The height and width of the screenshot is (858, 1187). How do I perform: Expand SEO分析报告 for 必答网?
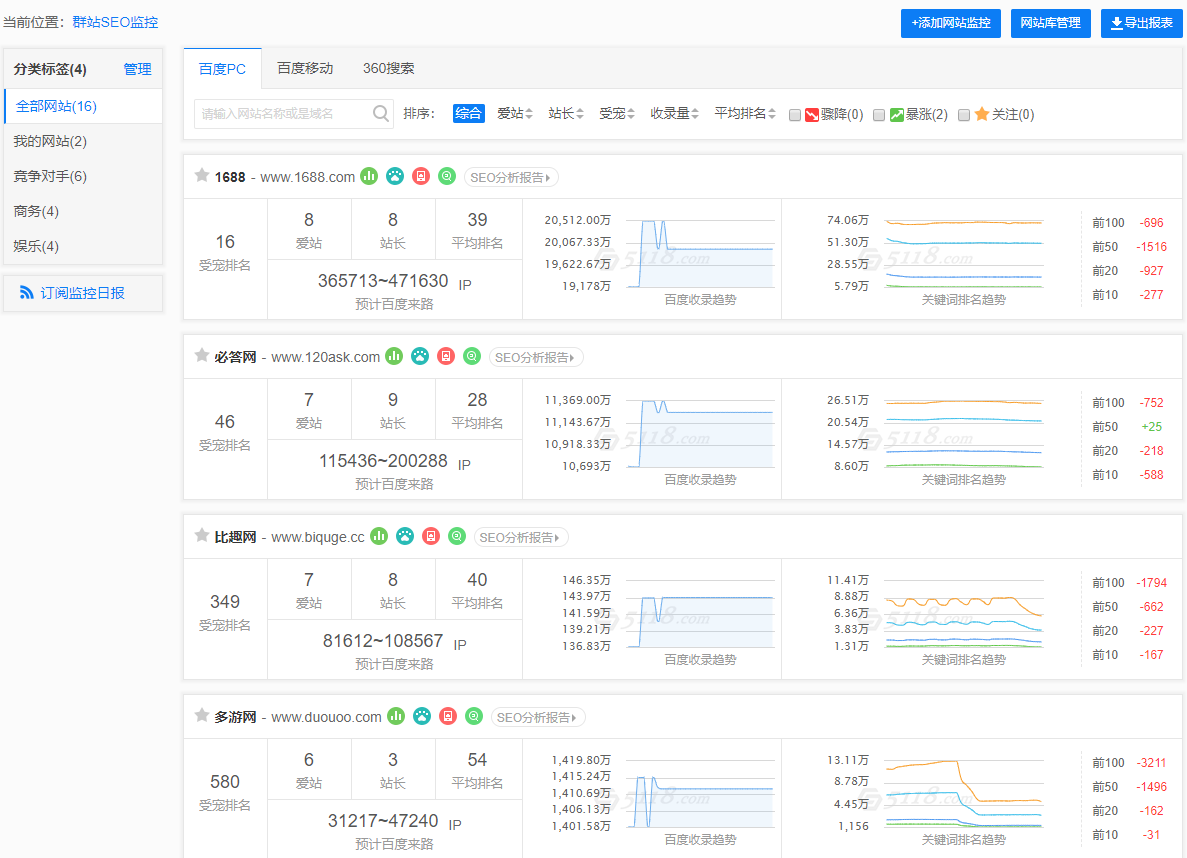point(536,357)
